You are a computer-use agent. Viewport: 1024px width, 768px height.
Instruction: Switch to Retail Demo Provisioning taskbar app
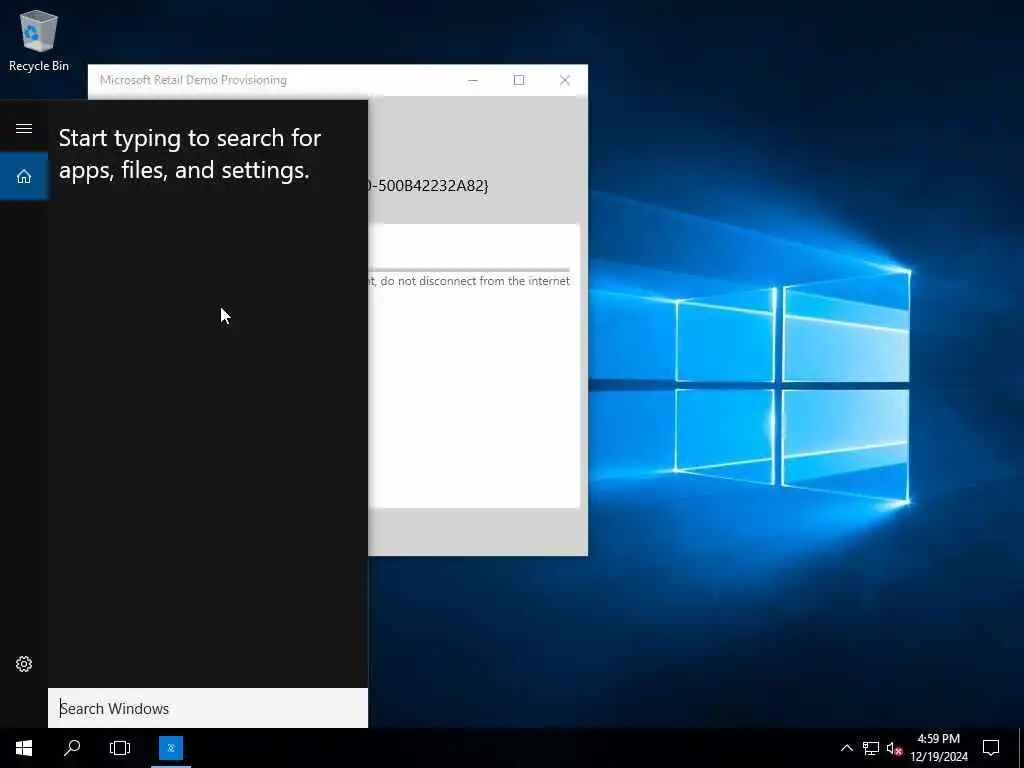(x=171, y=748)
